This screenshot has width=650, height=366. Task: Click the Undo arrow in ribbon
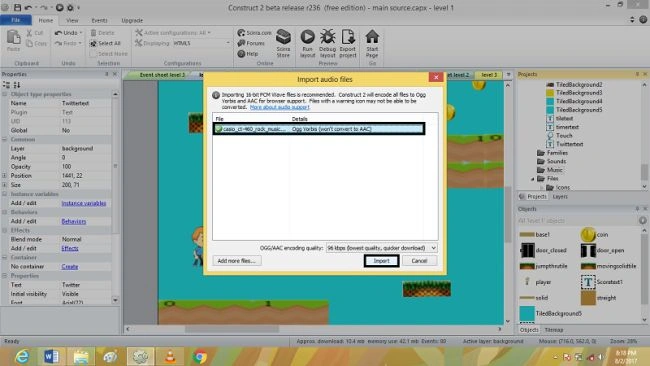[58, 33]
